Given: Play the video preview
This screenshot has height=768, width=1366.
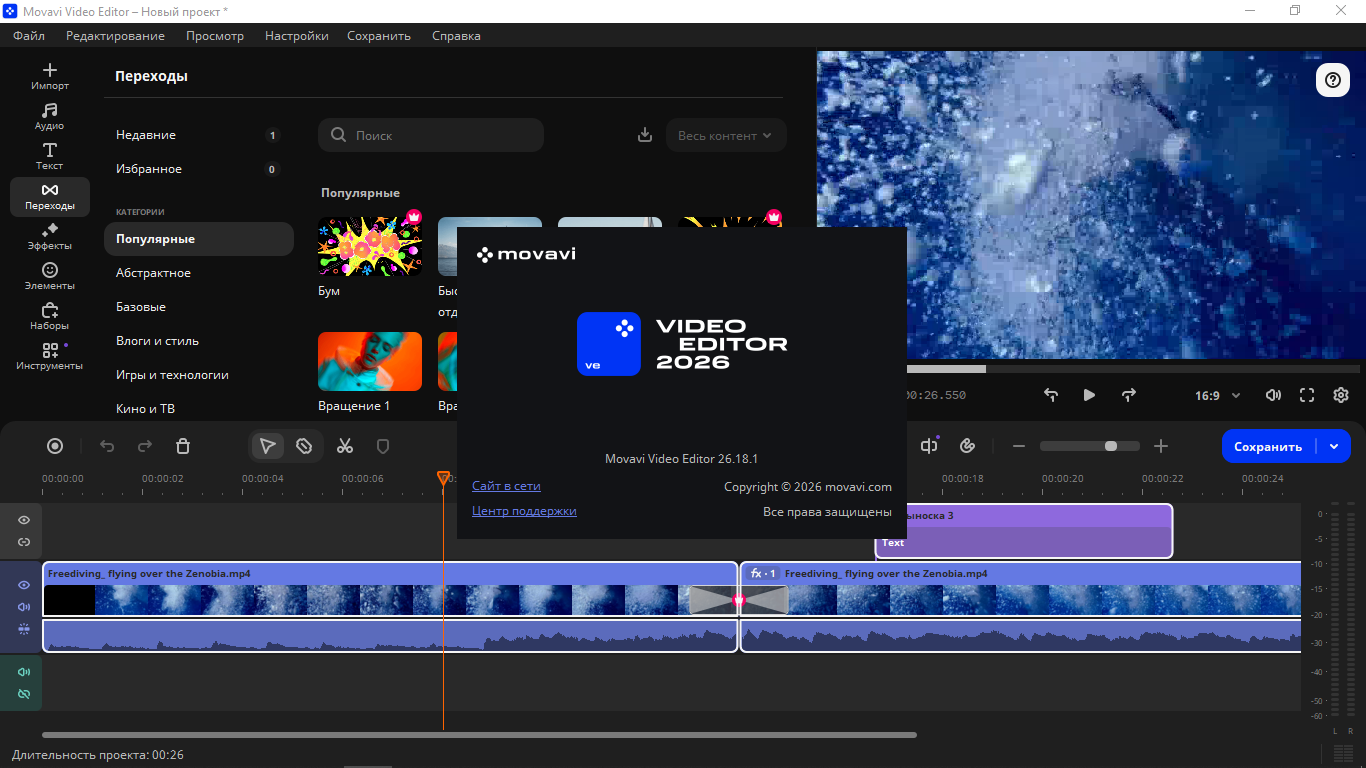Looking at the screenshot, I should (1089, 395).
